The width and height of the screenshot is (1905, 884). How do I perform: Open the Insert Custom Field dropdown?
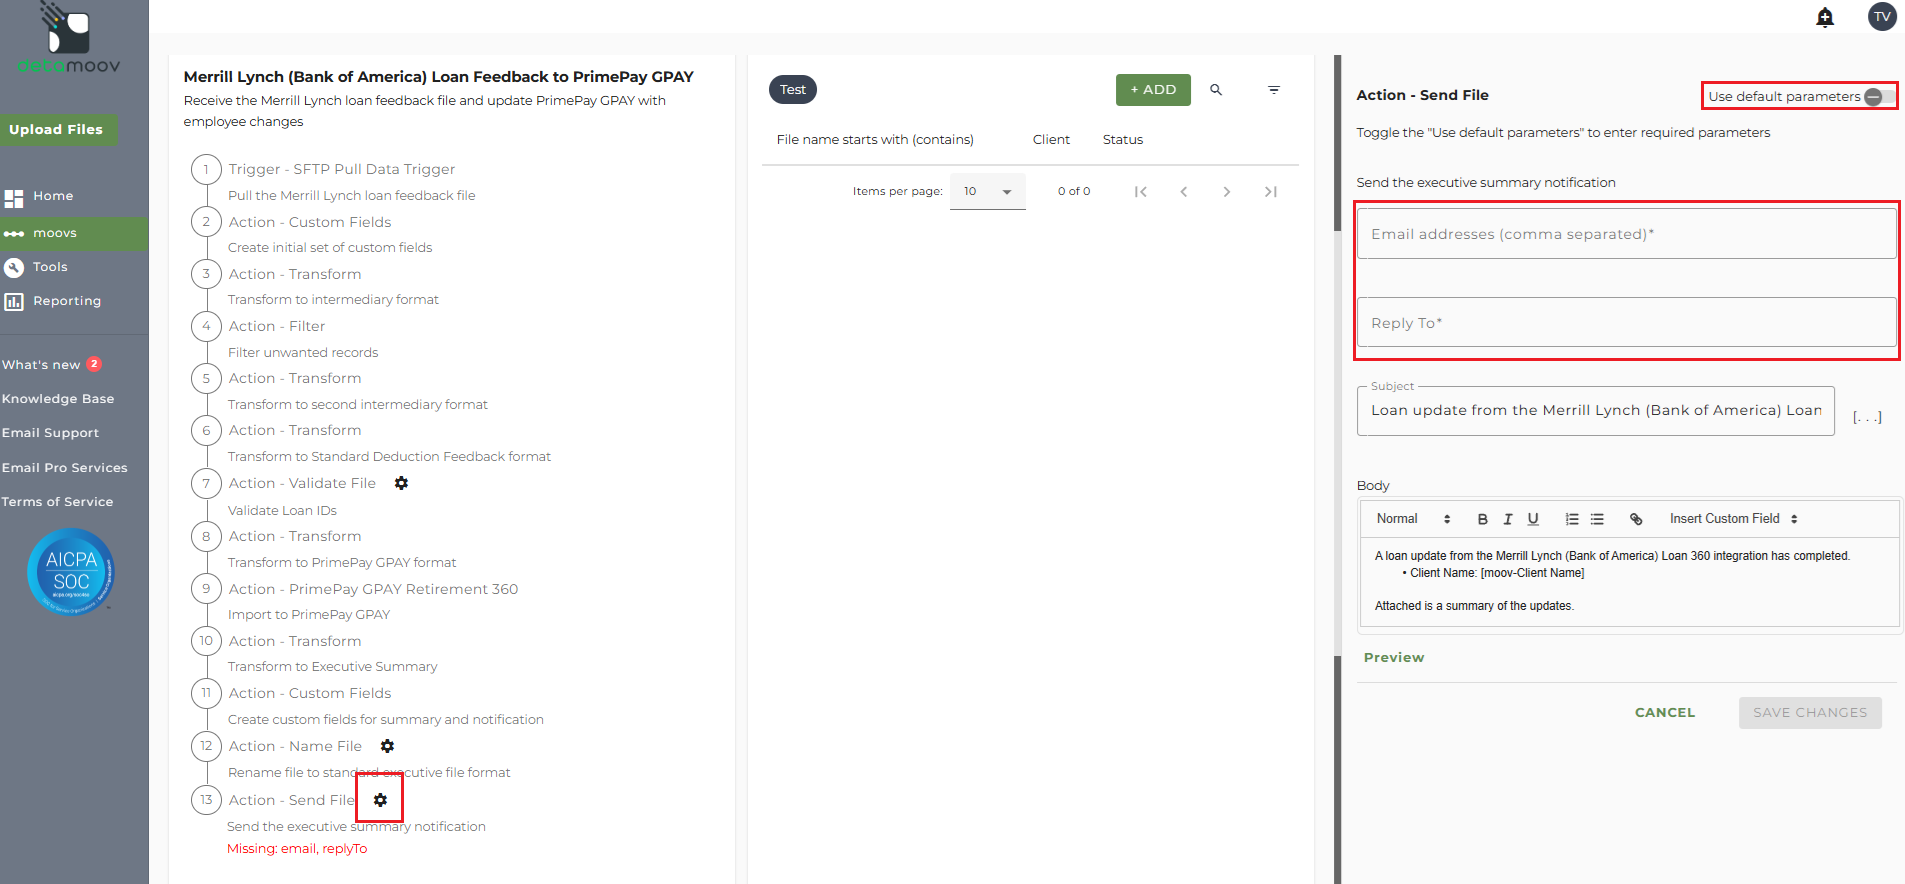tap(1733, 519)
